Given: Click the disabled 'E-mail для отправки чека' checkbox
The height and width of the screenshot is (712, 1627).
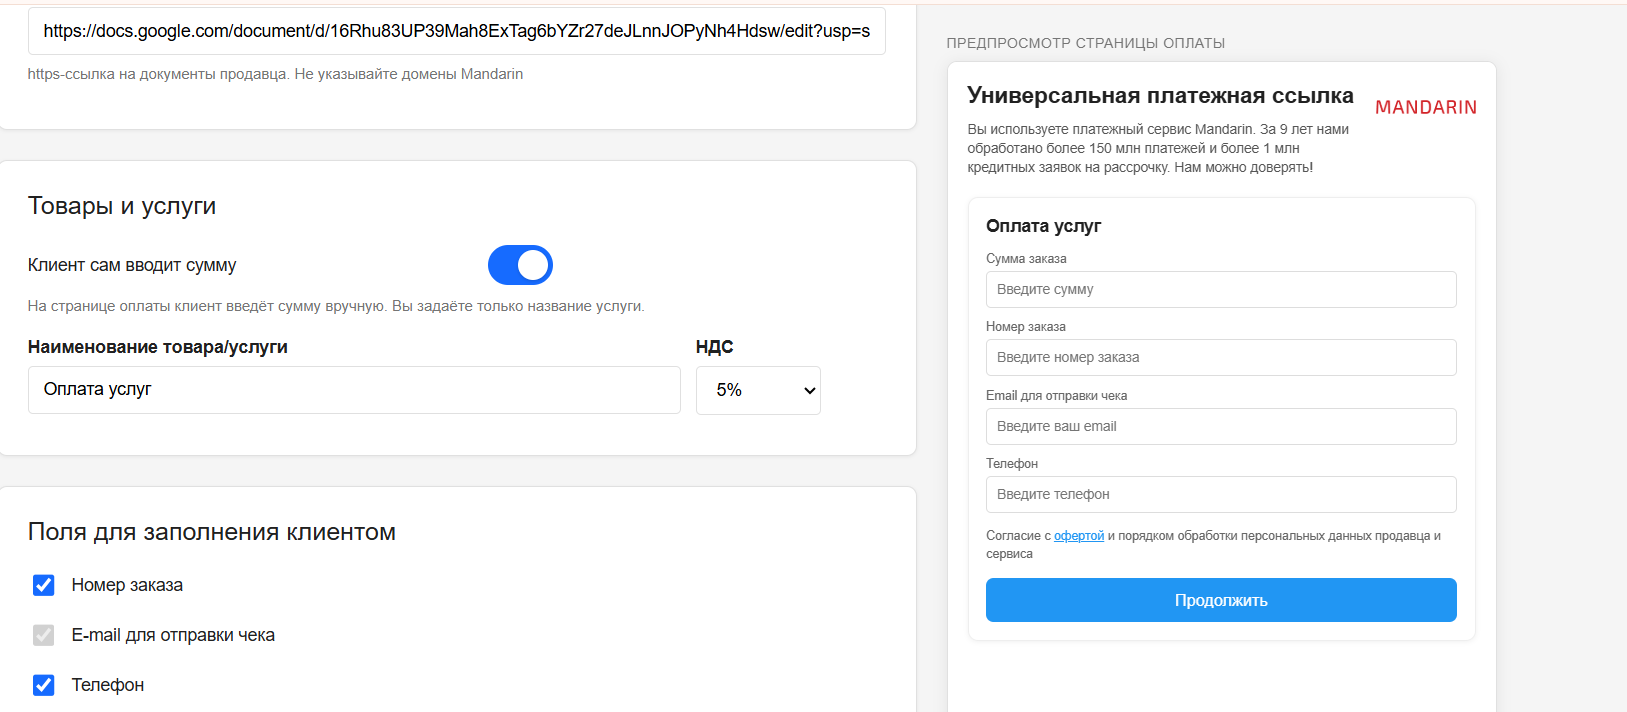Looking at the screenshot, I should coord(43,635).
